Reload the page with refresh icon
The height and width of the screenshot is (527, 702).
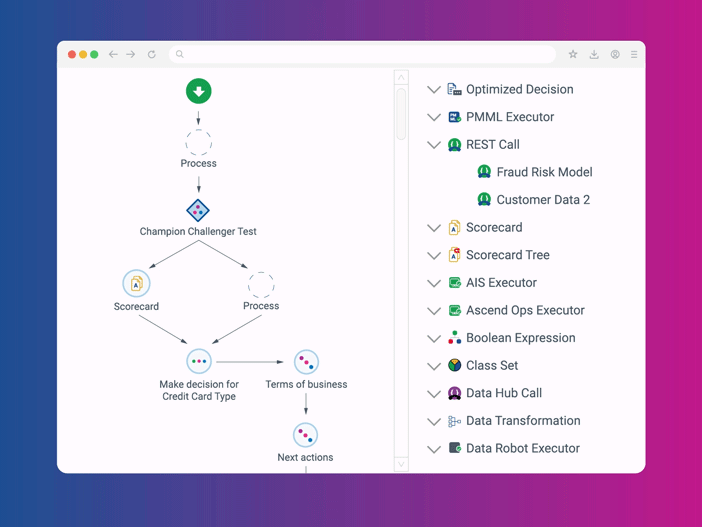pyautogui.click(x=152, y=55)
